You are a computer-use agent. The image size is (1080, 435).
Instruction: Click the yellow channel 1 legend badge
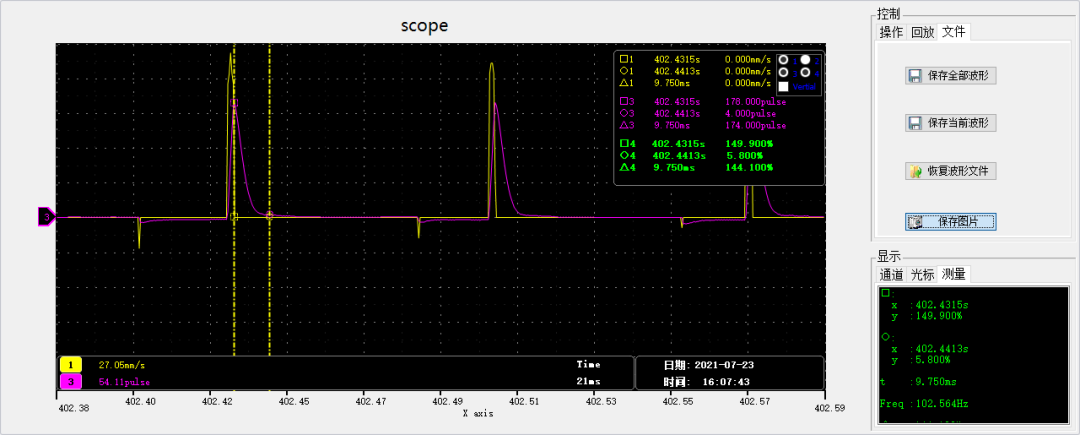tap(73, 365)
